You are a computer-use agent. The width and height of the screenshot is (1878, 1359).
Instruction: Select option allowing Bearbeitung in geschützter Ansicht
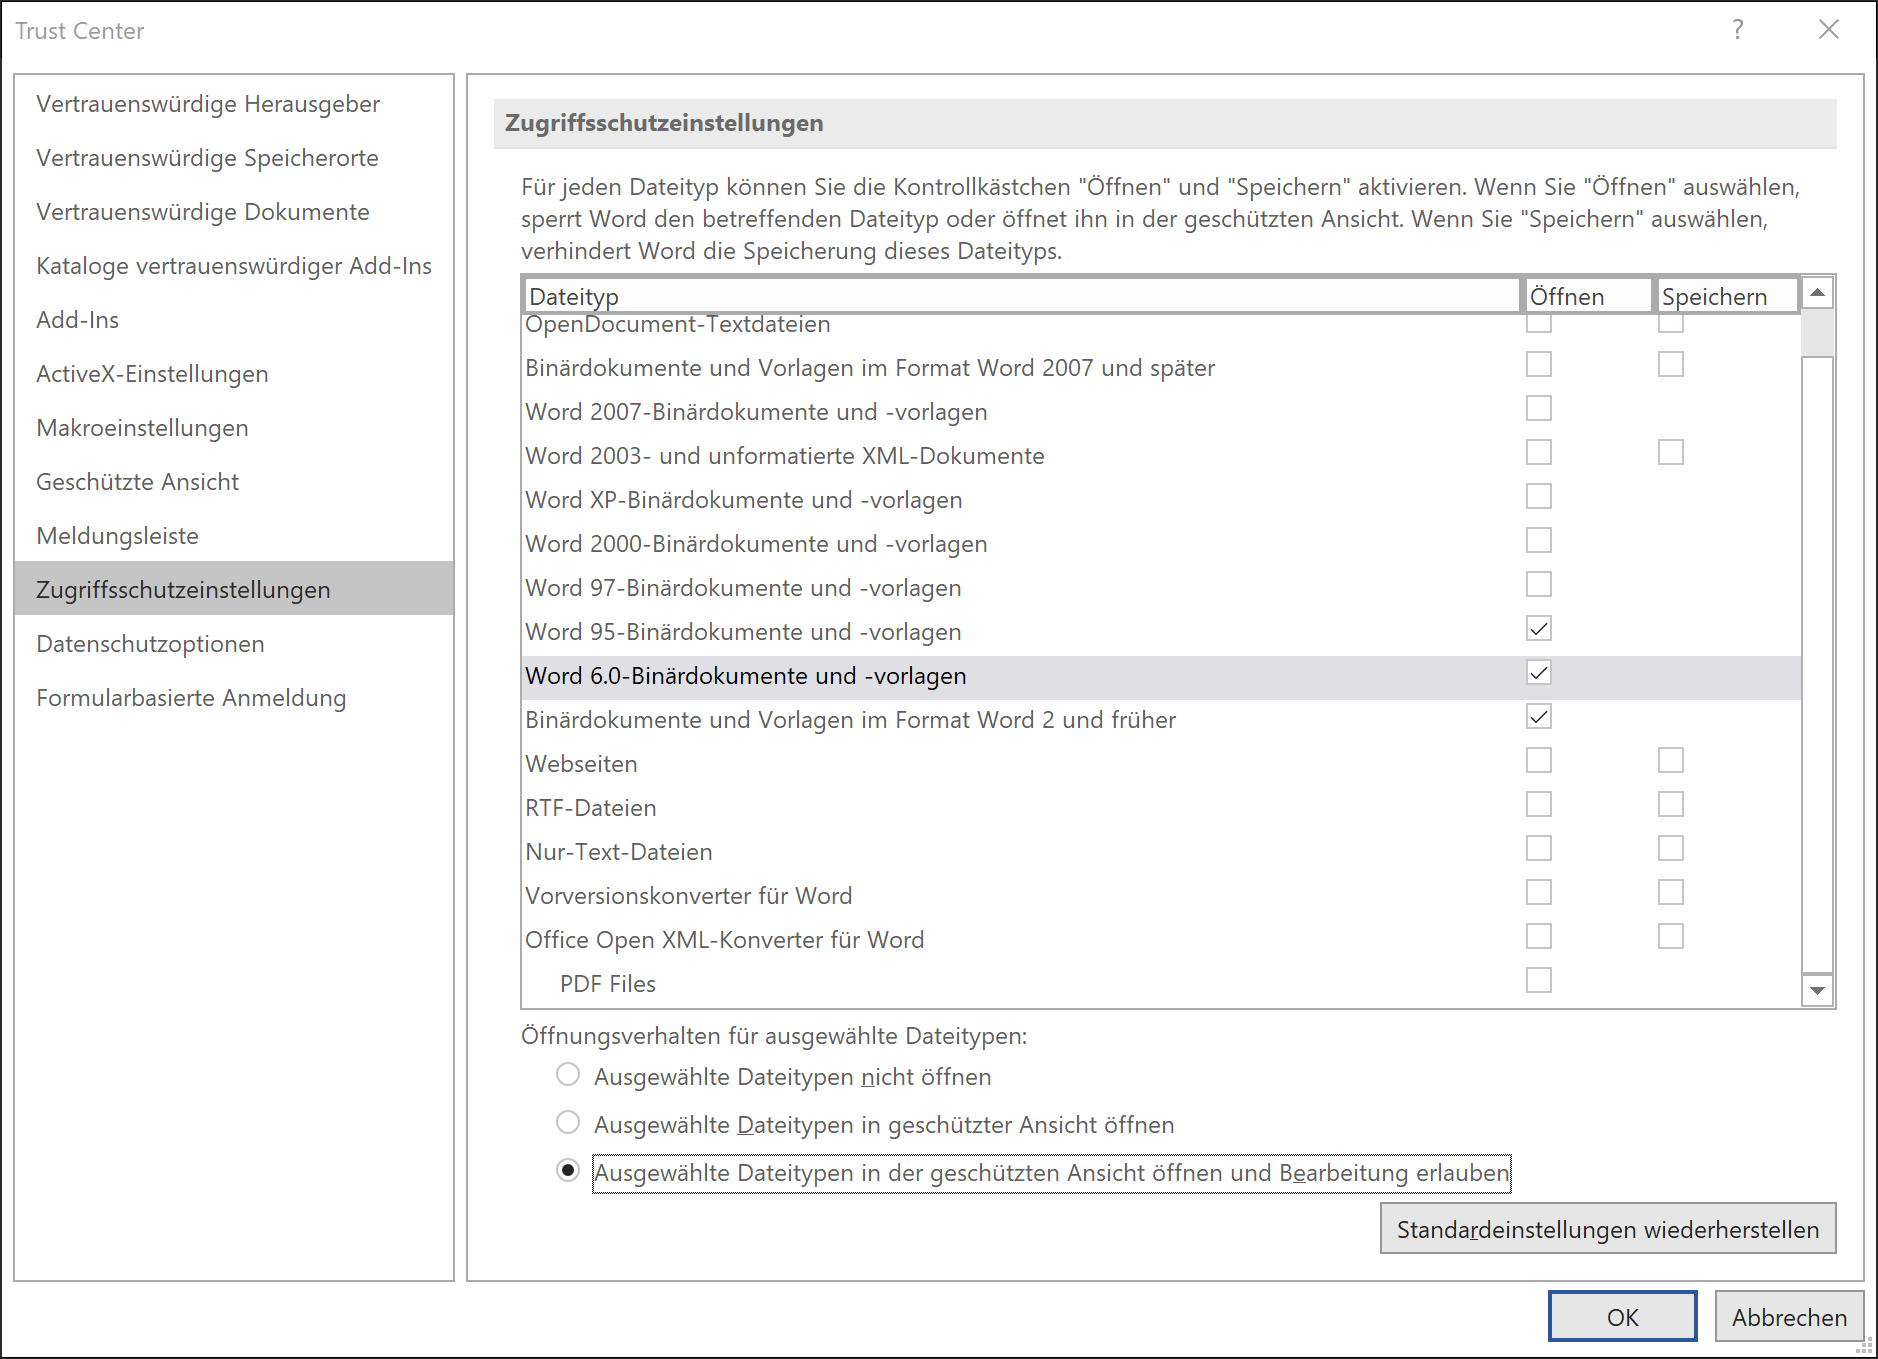568,1170
